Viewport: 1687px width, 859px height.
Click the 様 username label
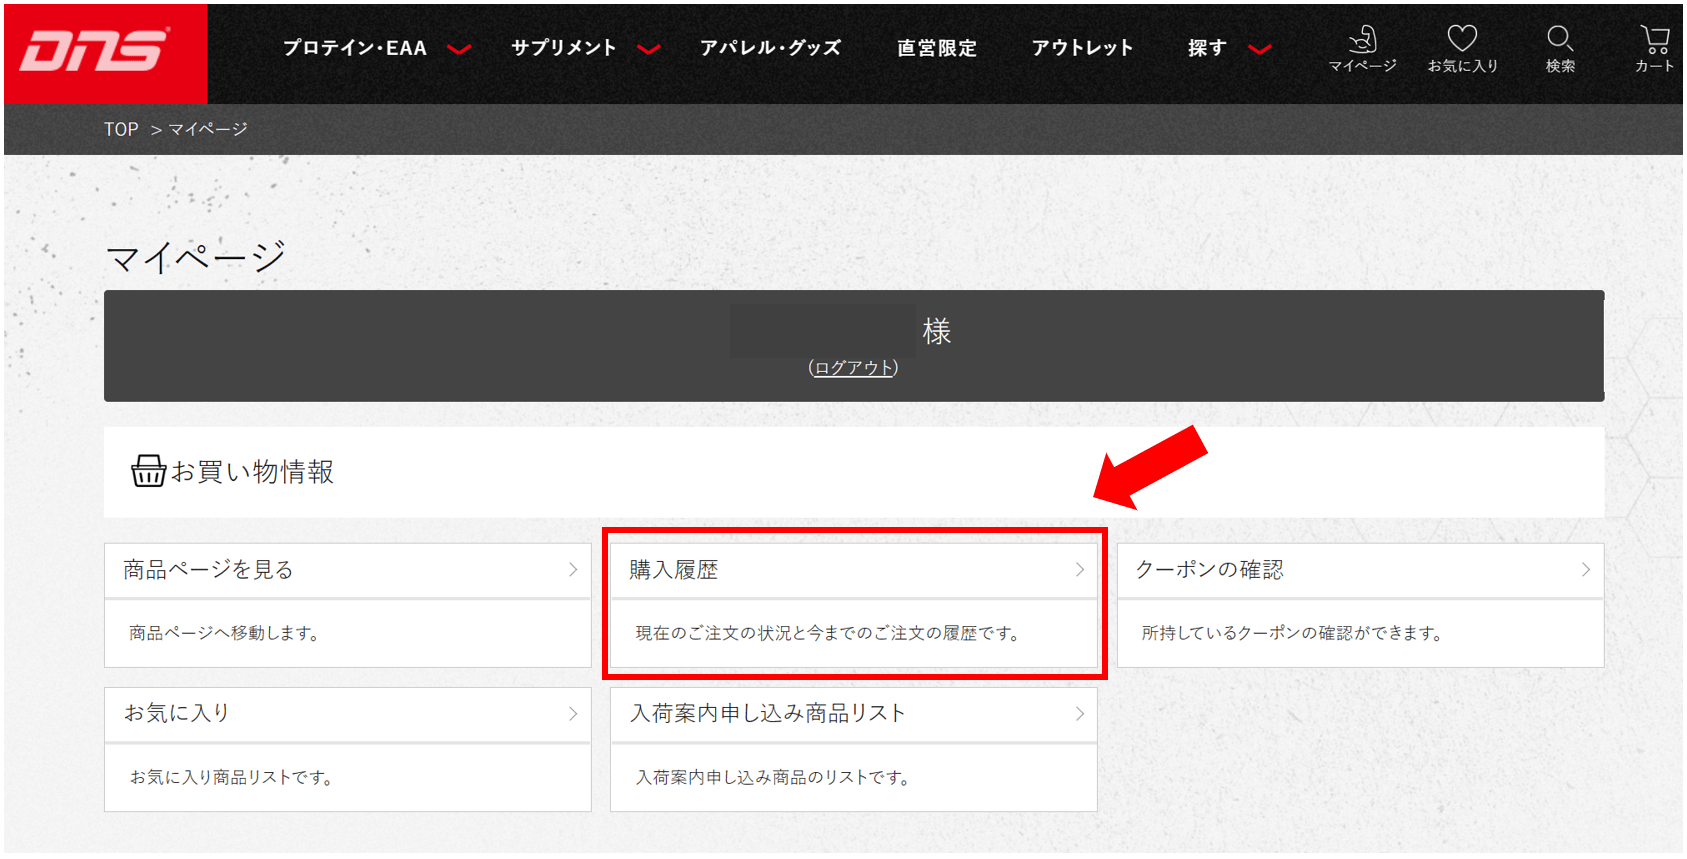tap(937, 331)
